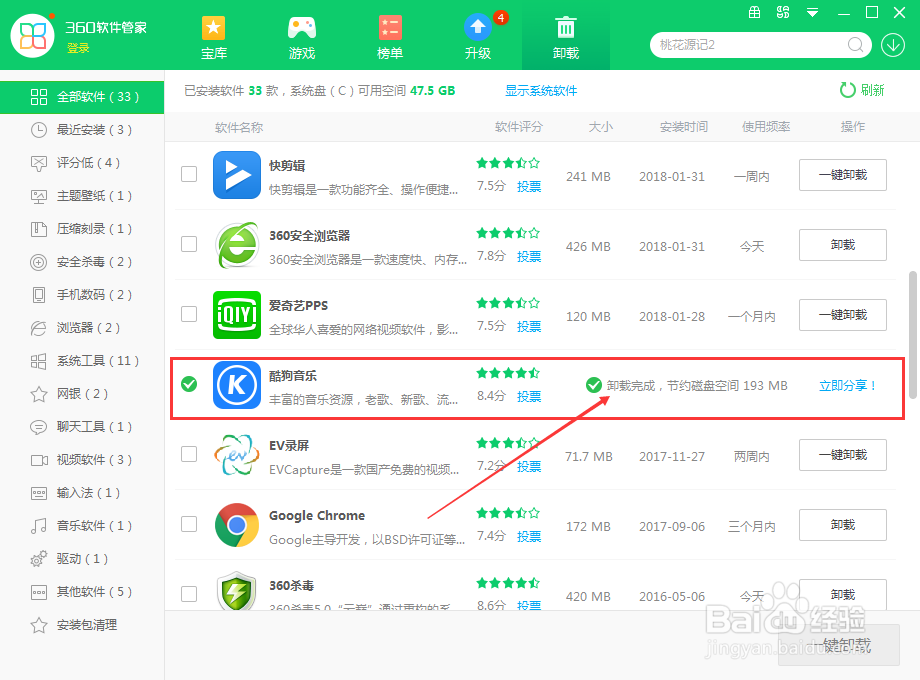Select 评分低 (4) category
This screenshot has height=680, width=920.
pos(82,163)
